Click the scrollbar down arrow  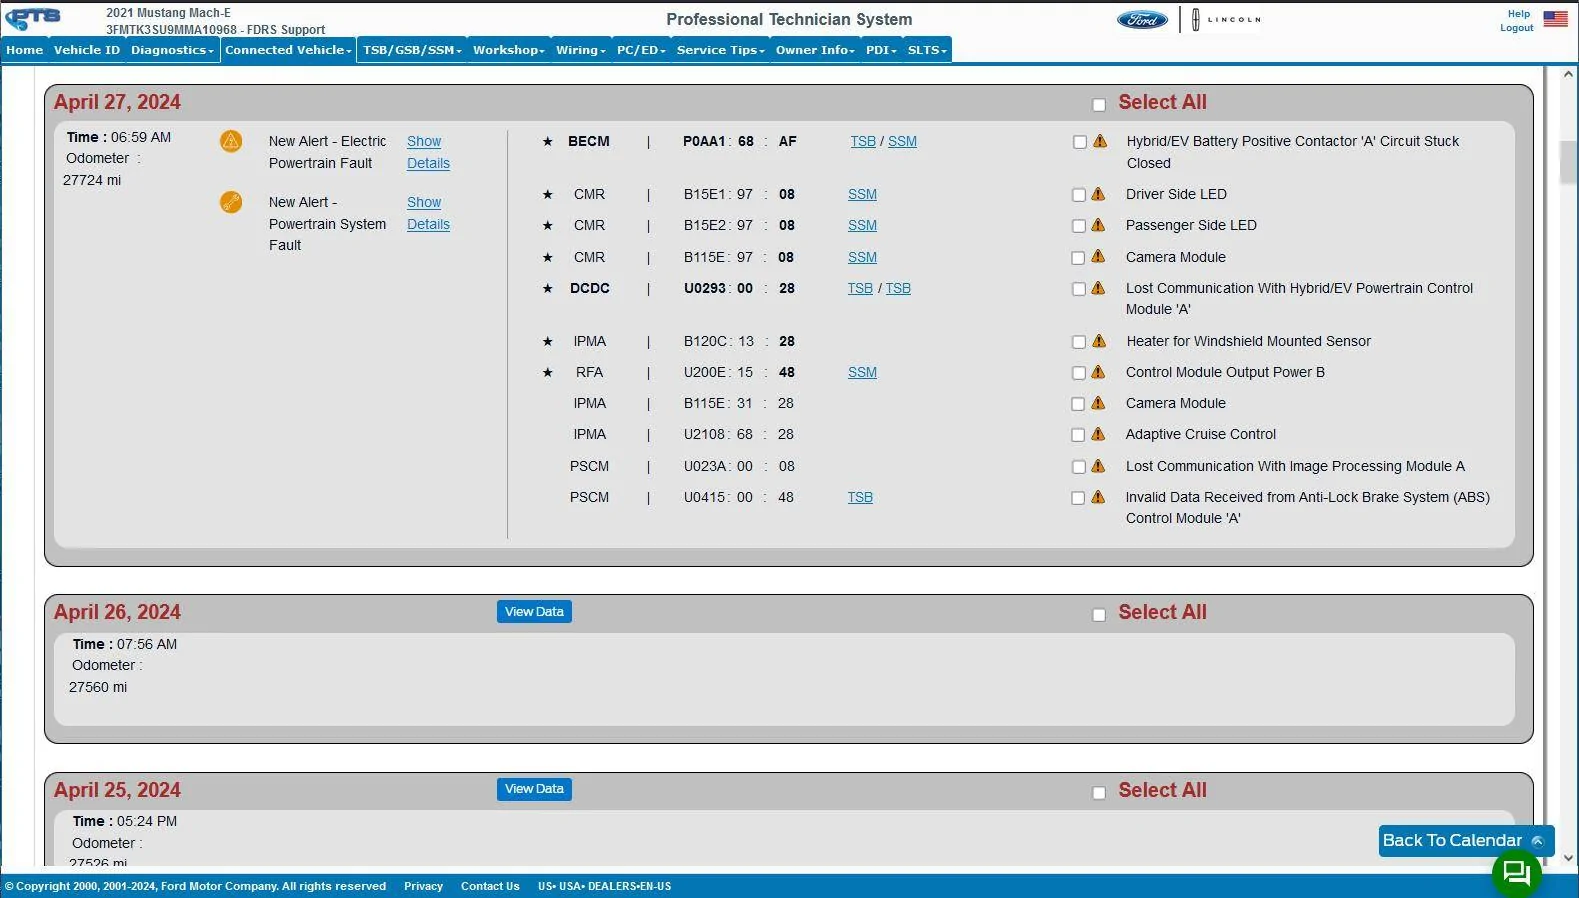coord(1568,858)
